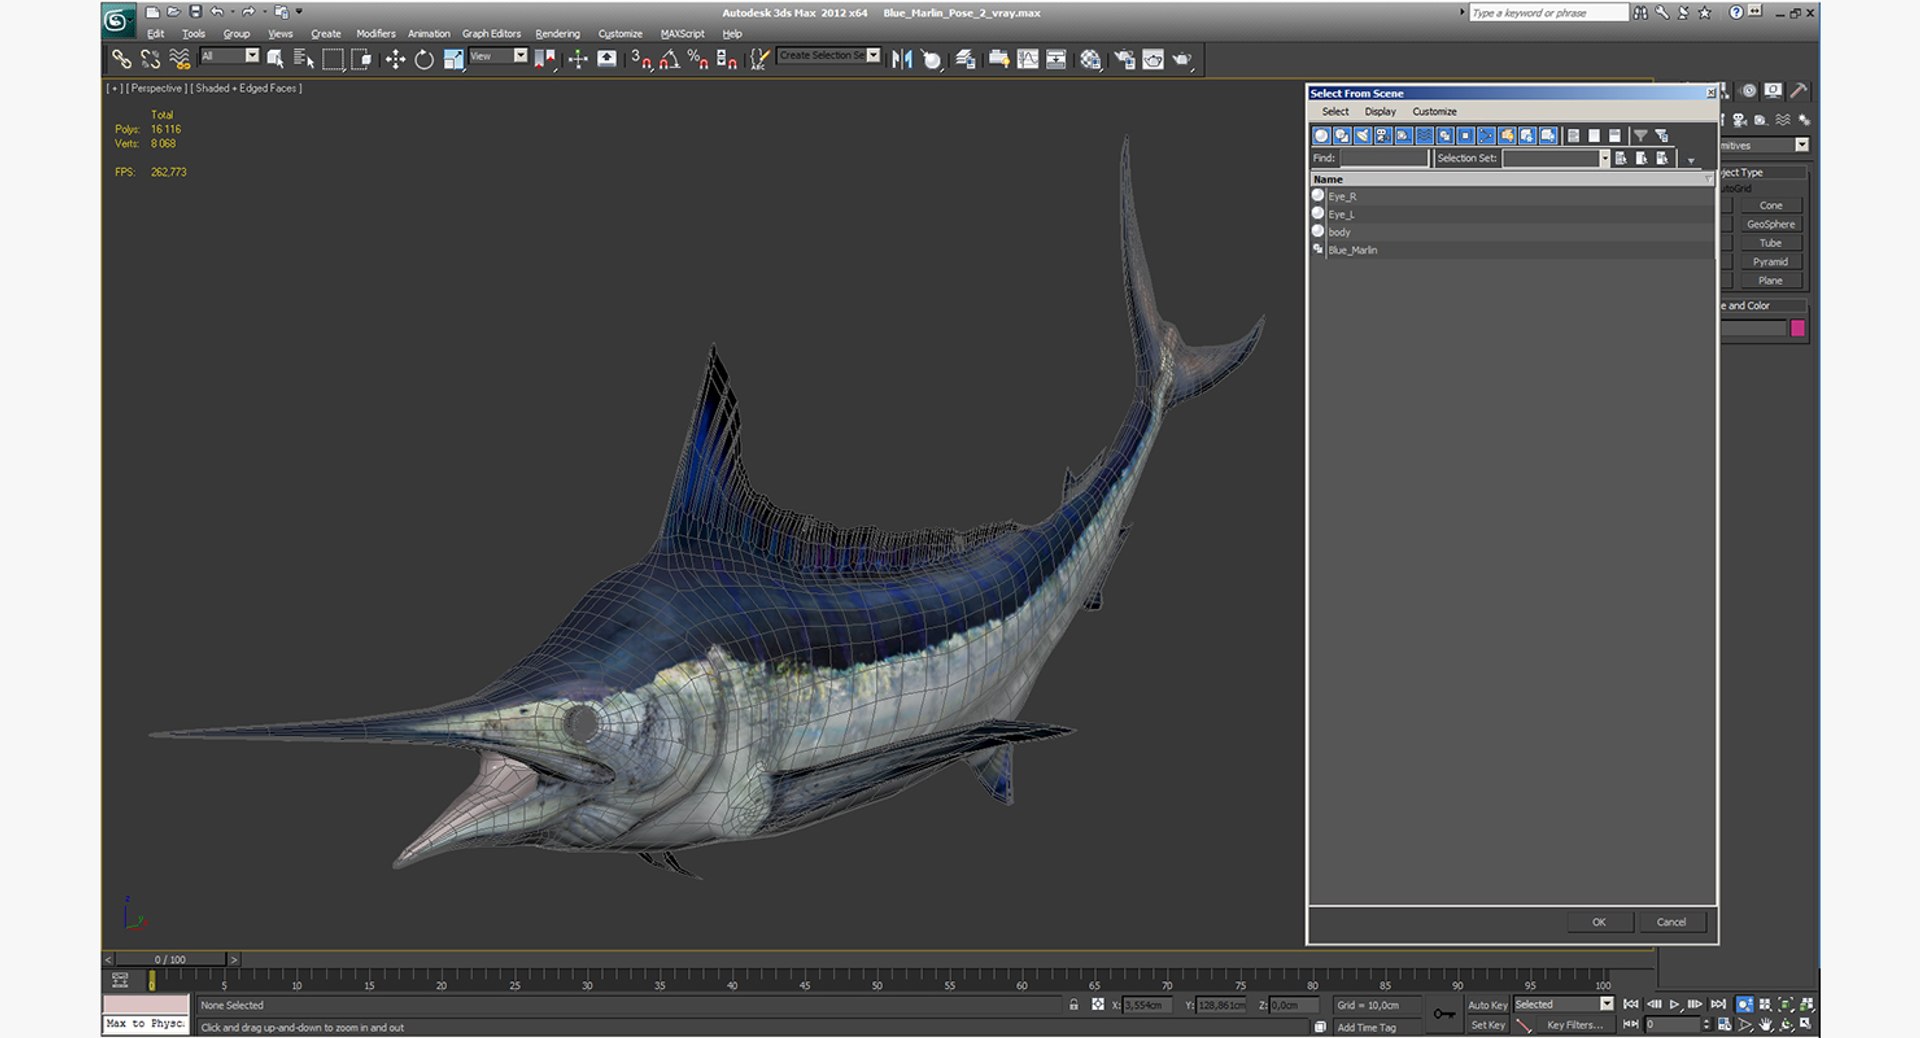Open the primitives category dropdown
Viewport: 1920px width, 1038px height.
tap(1802, 145)
